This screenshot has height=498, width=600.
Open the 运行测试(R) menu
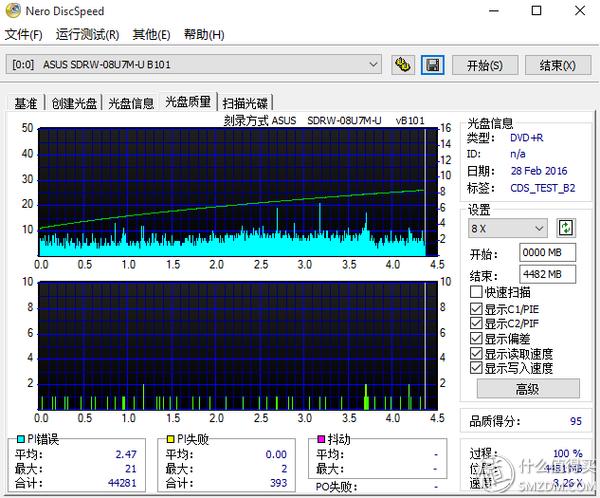click(87, 35)
